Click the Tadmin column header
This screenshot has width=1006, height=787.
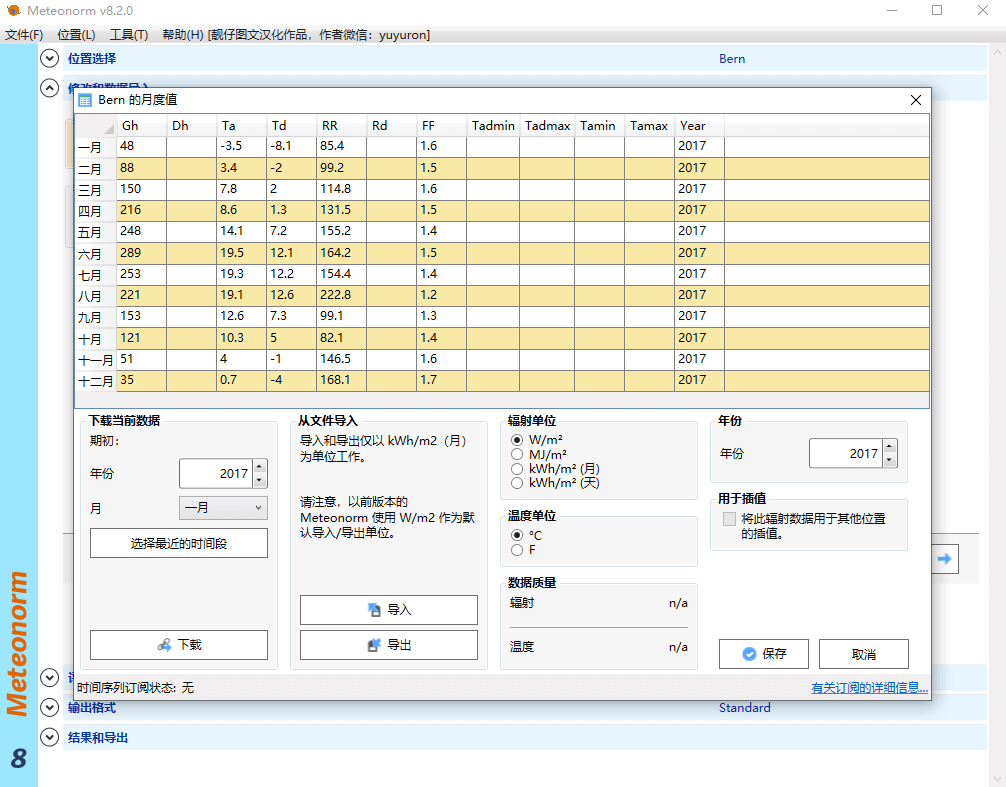click(x=493, y=126)
